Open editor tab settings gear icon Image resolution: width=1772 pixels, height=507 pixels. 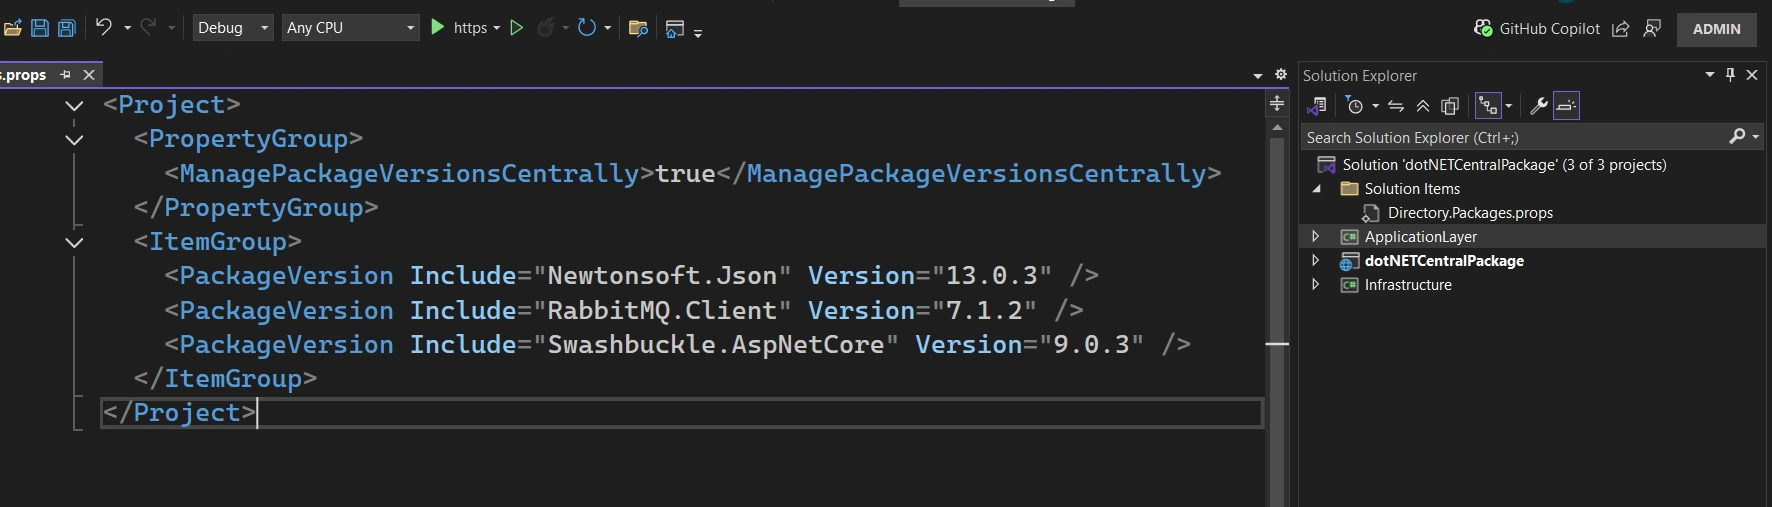[1281, 75]
